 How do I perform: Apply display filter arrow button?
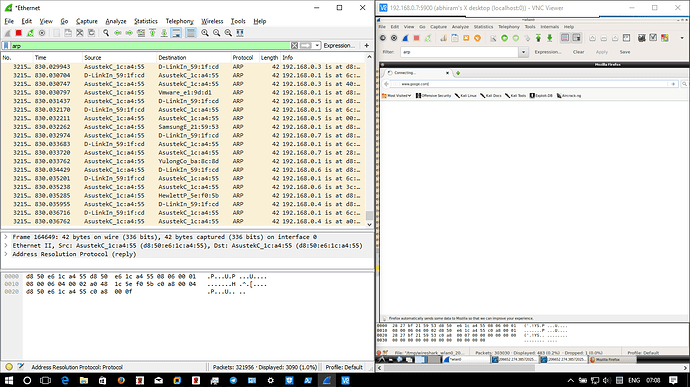[x=306, y=45]
